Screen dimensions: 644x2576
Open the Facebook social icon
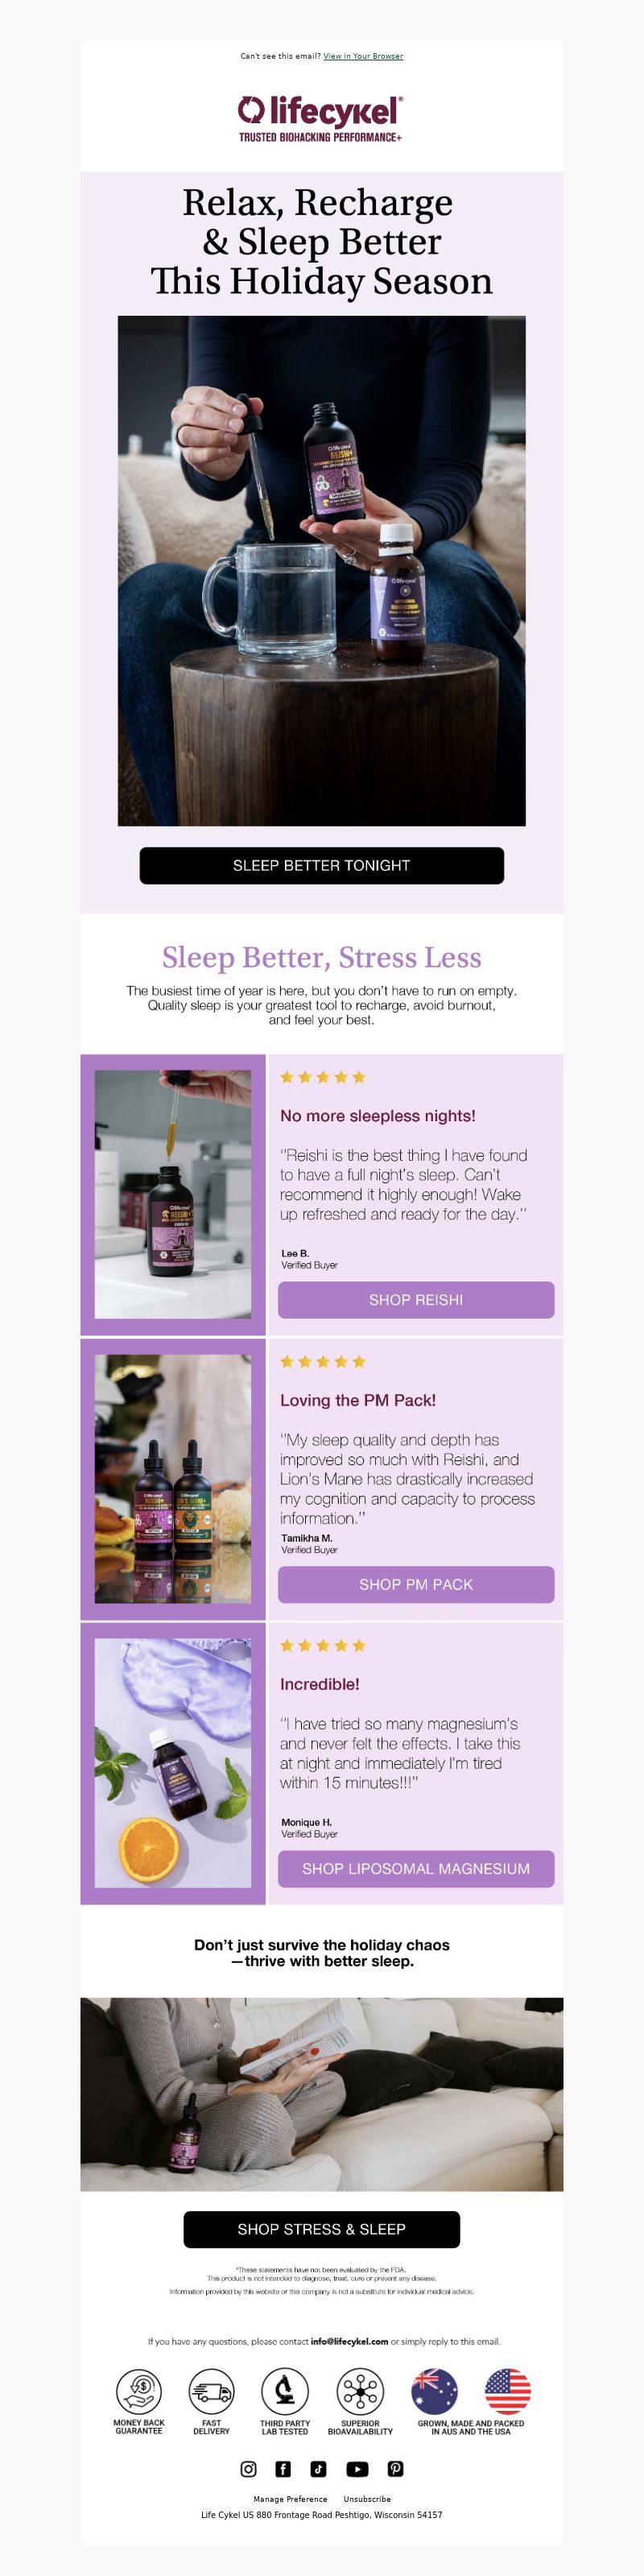[283, 2469]
